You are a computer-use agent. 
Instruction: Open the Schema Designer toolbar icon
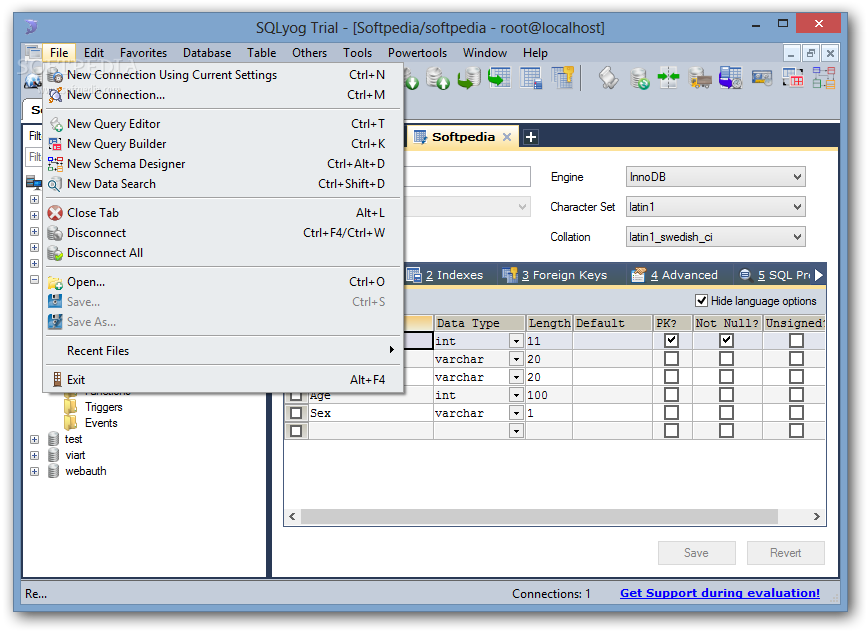coord(824,78)
